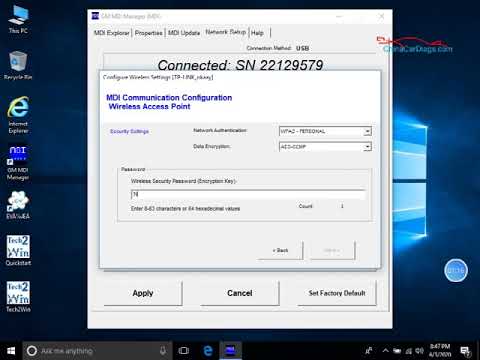
Task: Open the EWA desktop shortcut
Action: [18, 205]
